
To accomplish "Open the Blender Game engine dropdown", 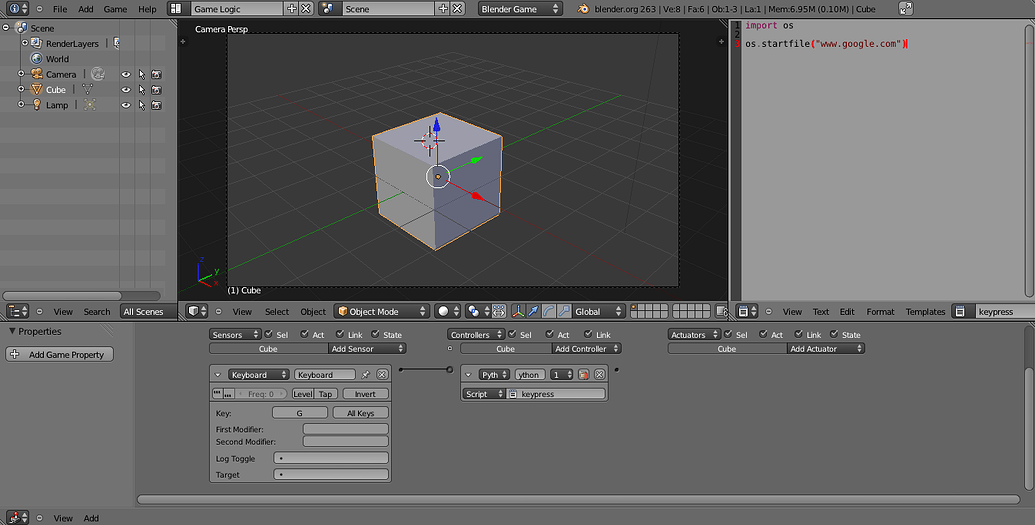I will pos(519,9).
